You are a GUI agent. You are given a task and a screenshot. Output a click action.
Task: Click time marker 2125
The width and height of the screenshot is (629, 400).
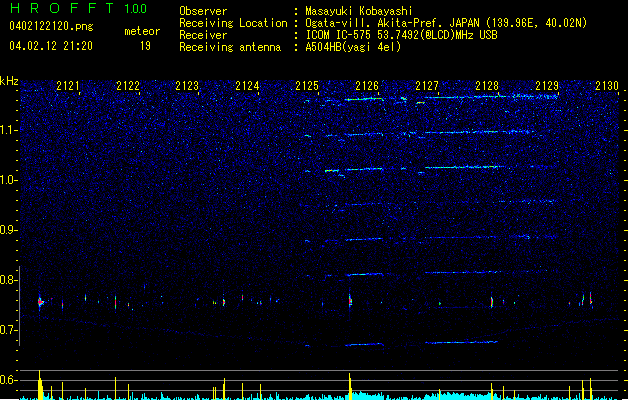pyautogui.click(x=307, y=86)
